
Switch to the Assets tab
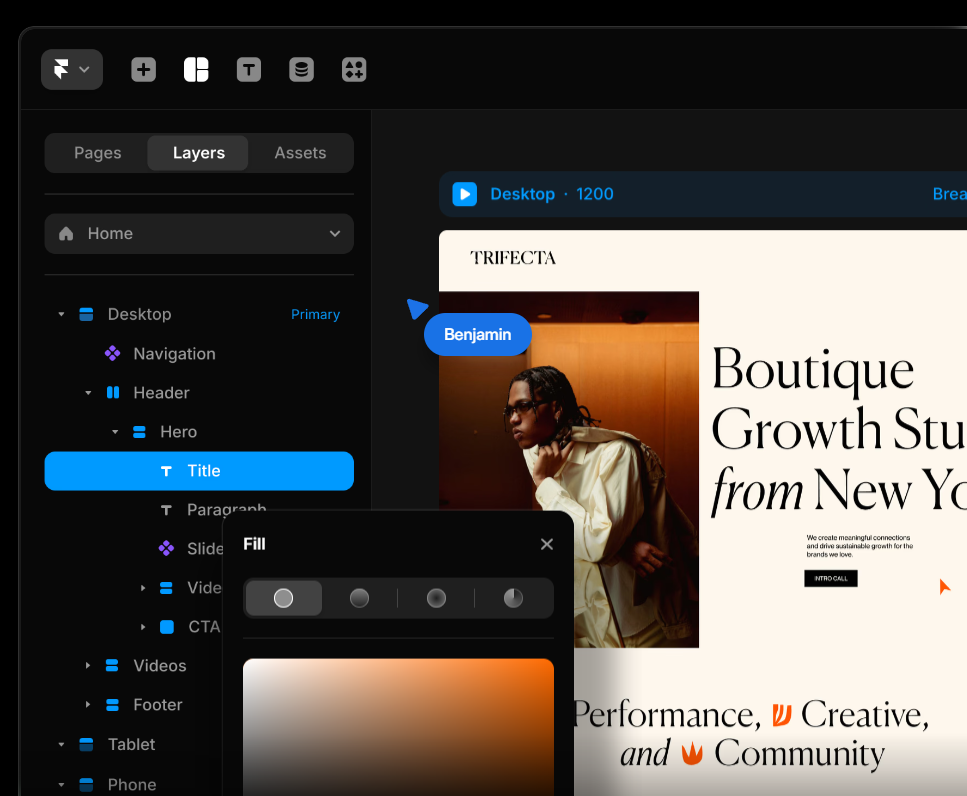(300, 153)
